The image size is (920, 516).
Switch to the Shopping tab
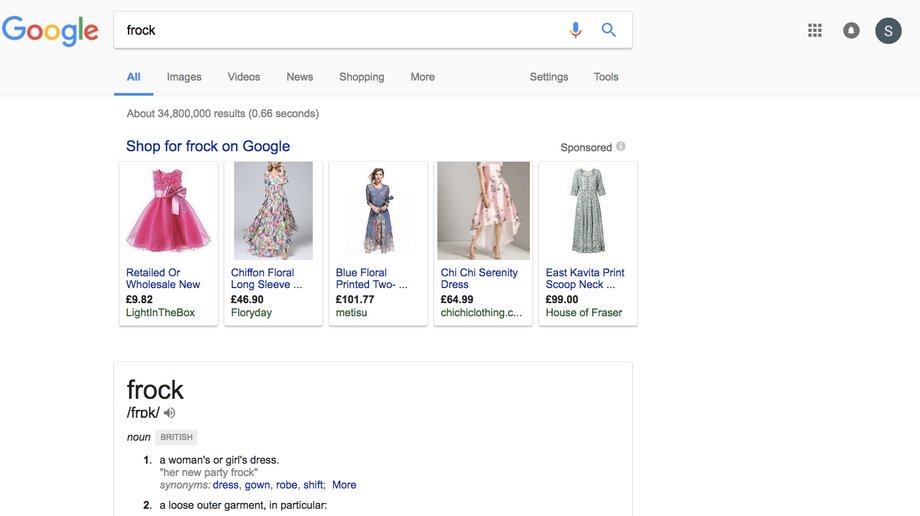coord(361,77)
